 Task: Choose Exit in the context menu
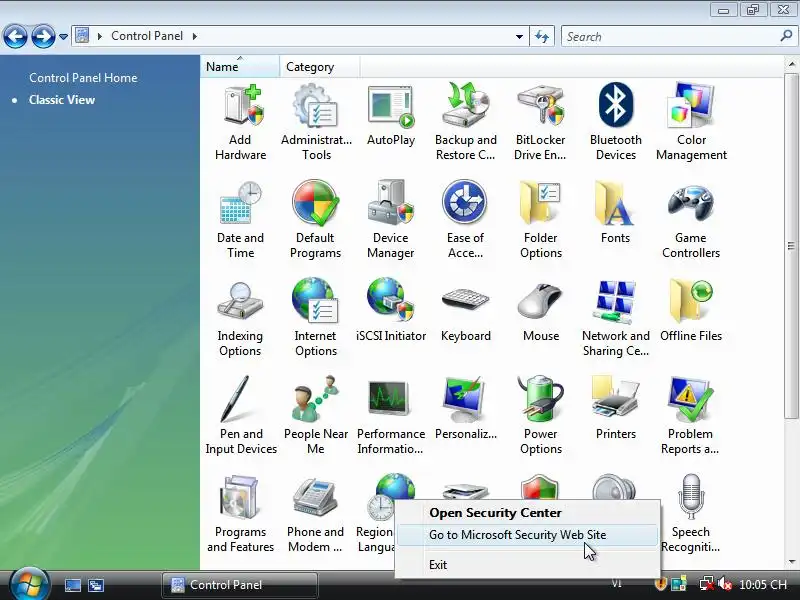[x=528, y=565]
